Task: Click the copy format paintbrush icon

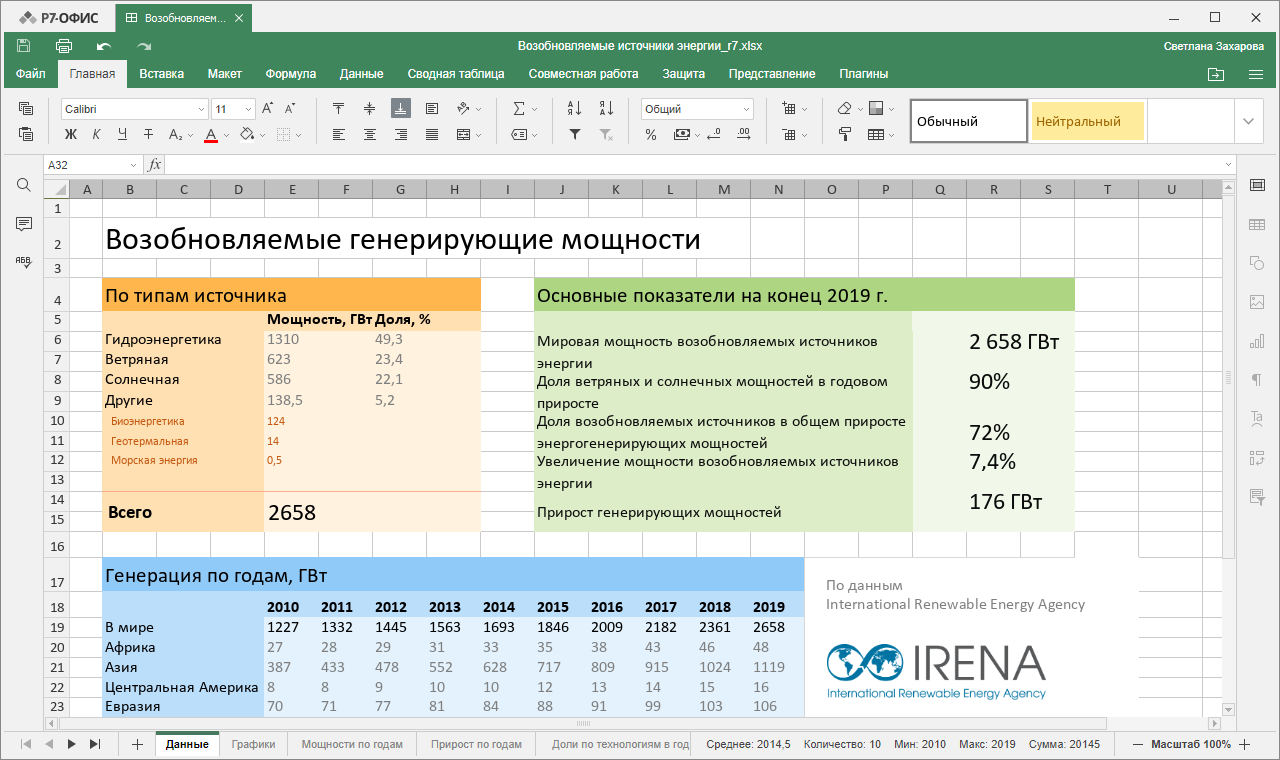Action: [x=845, y=134]
